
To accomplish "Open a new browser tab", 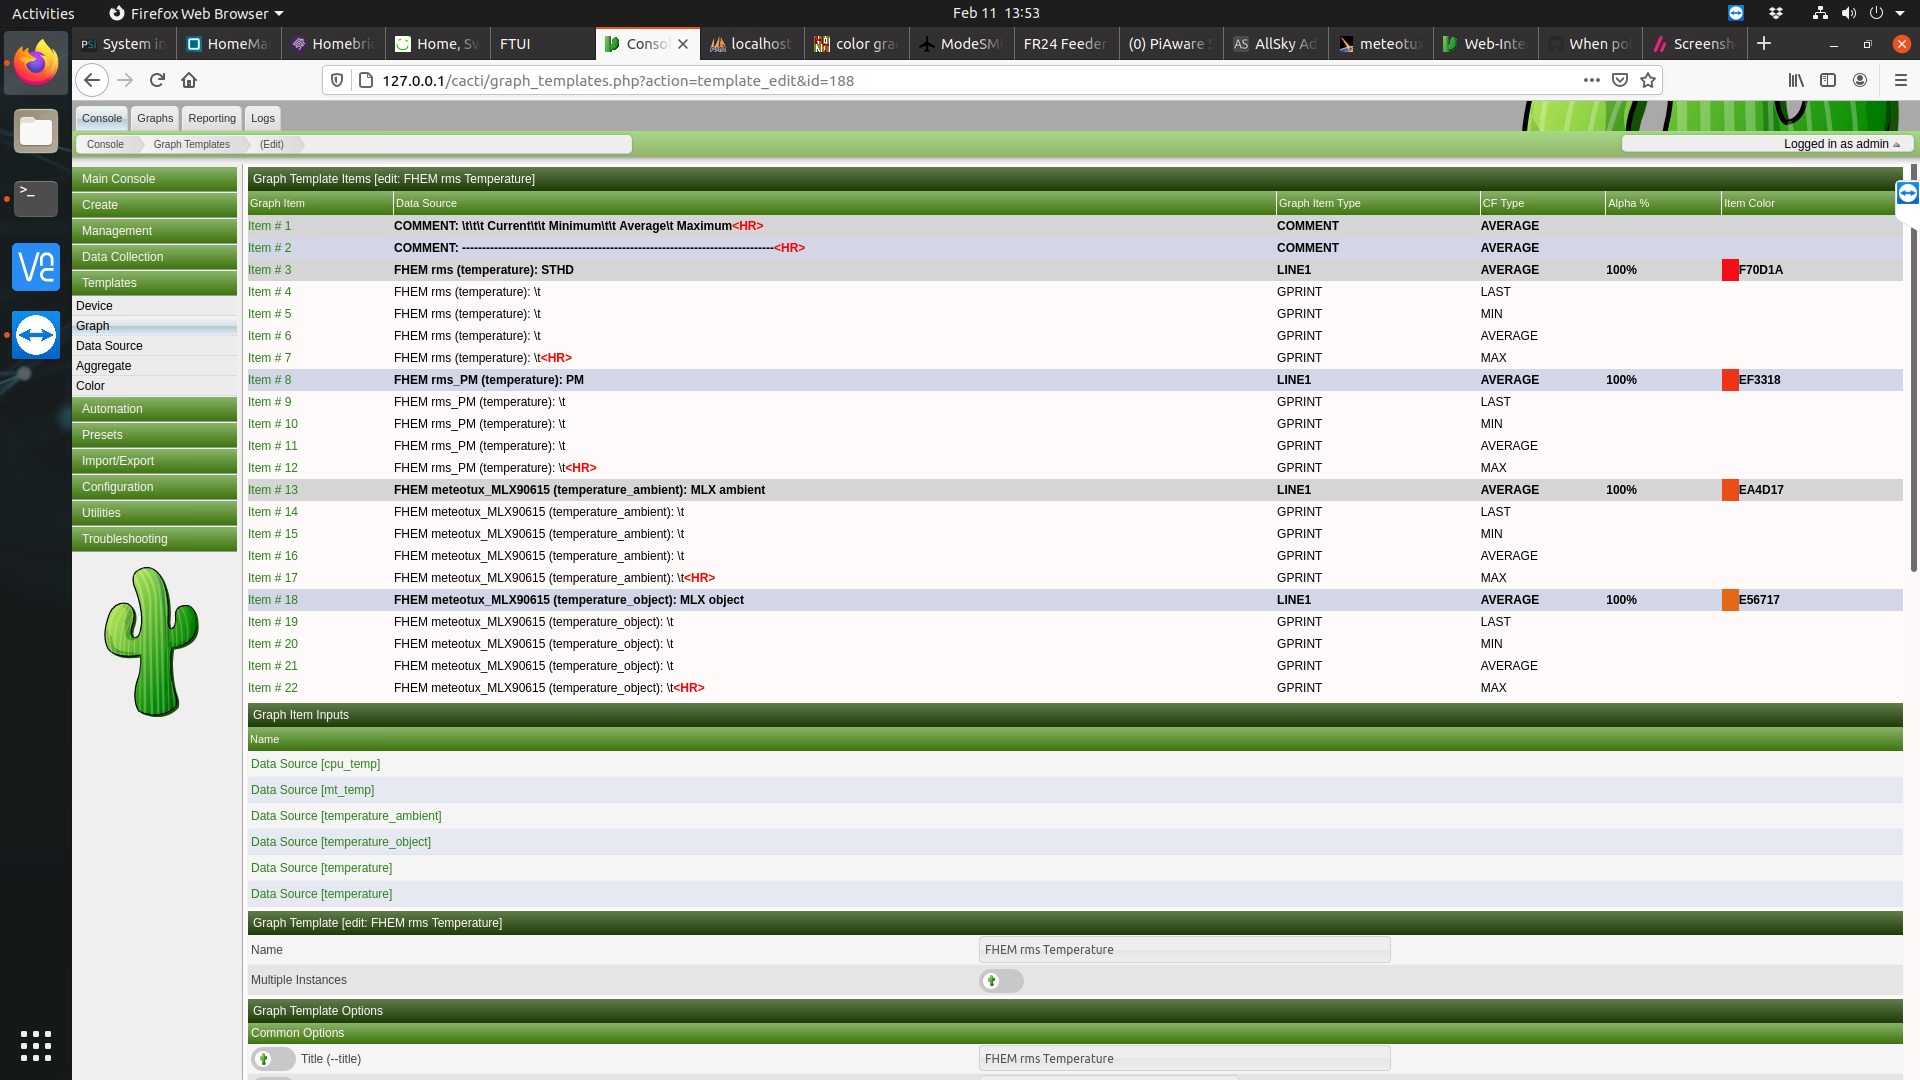I will tap(1764, 43).
